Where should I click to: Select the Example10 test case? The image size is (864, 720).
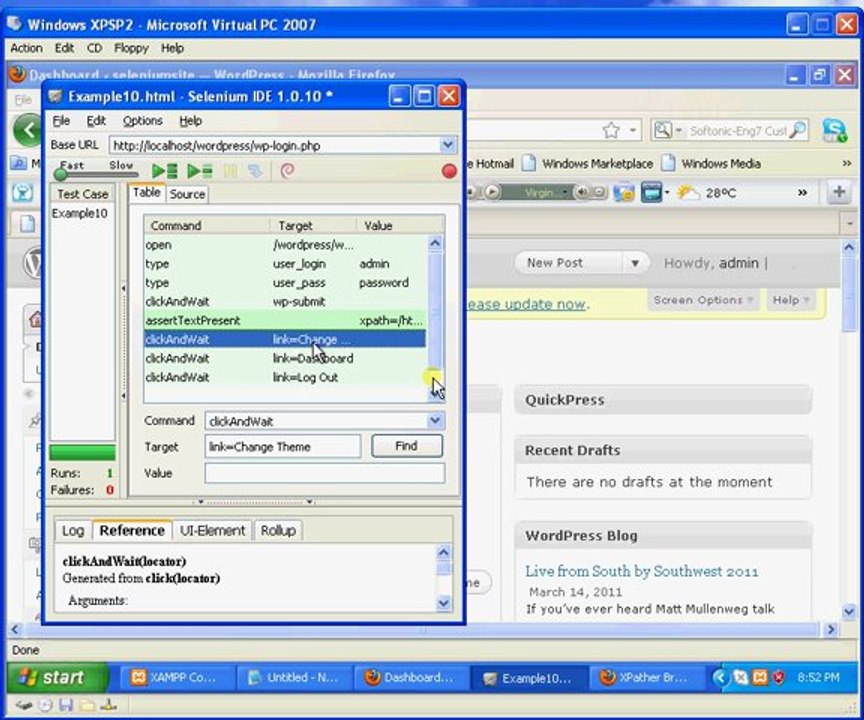coord(79,213)
